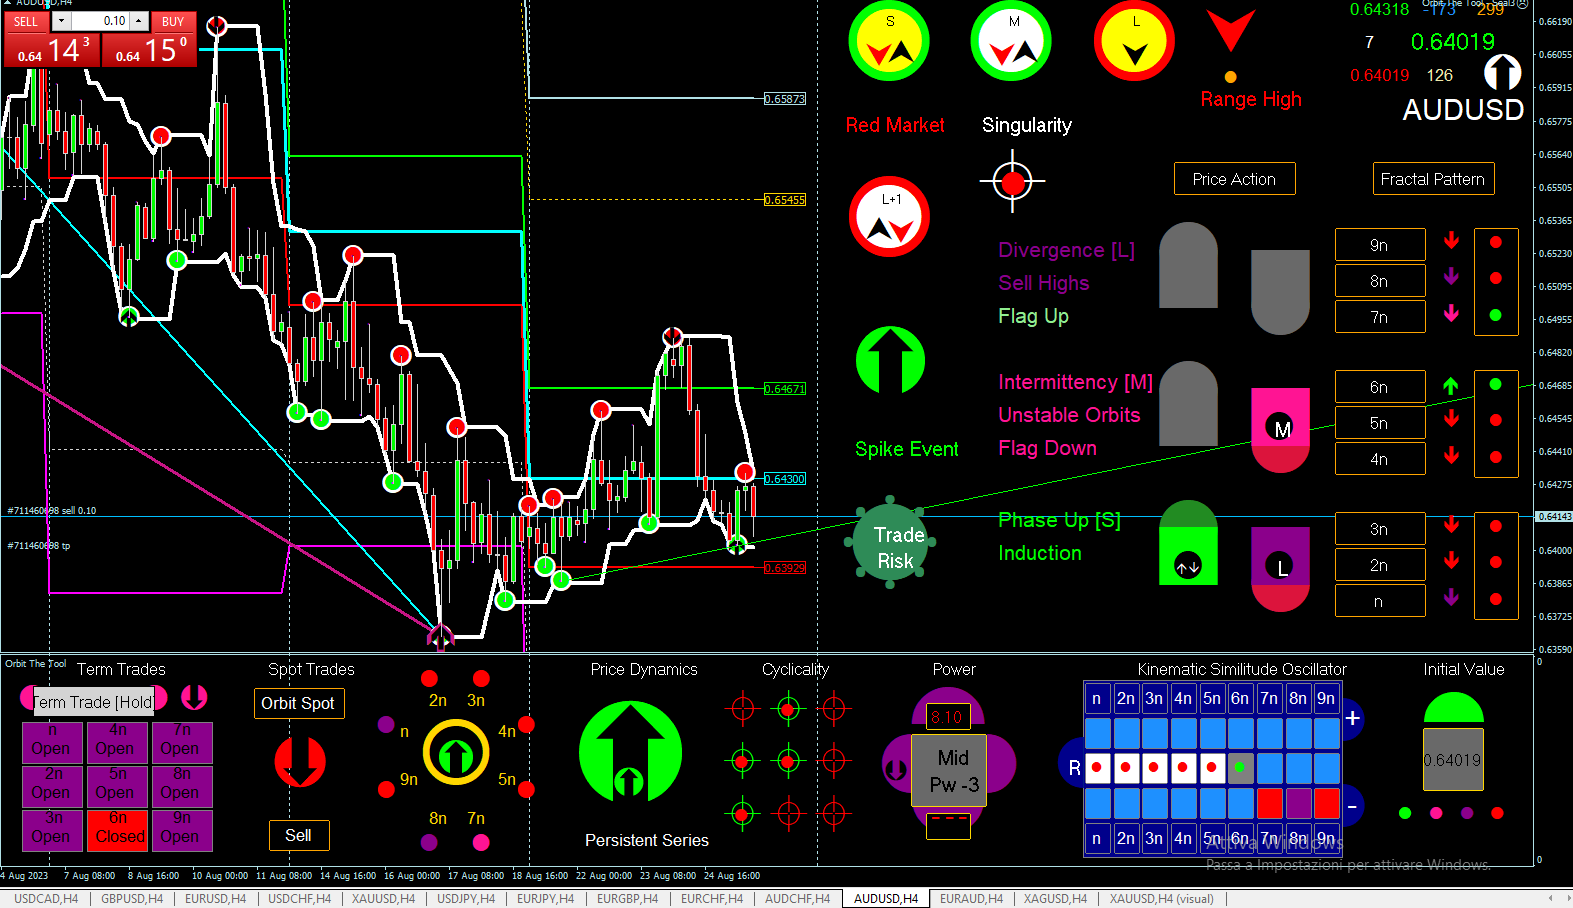Toggle the Term Trade [Hold] control

pos(93,702)
